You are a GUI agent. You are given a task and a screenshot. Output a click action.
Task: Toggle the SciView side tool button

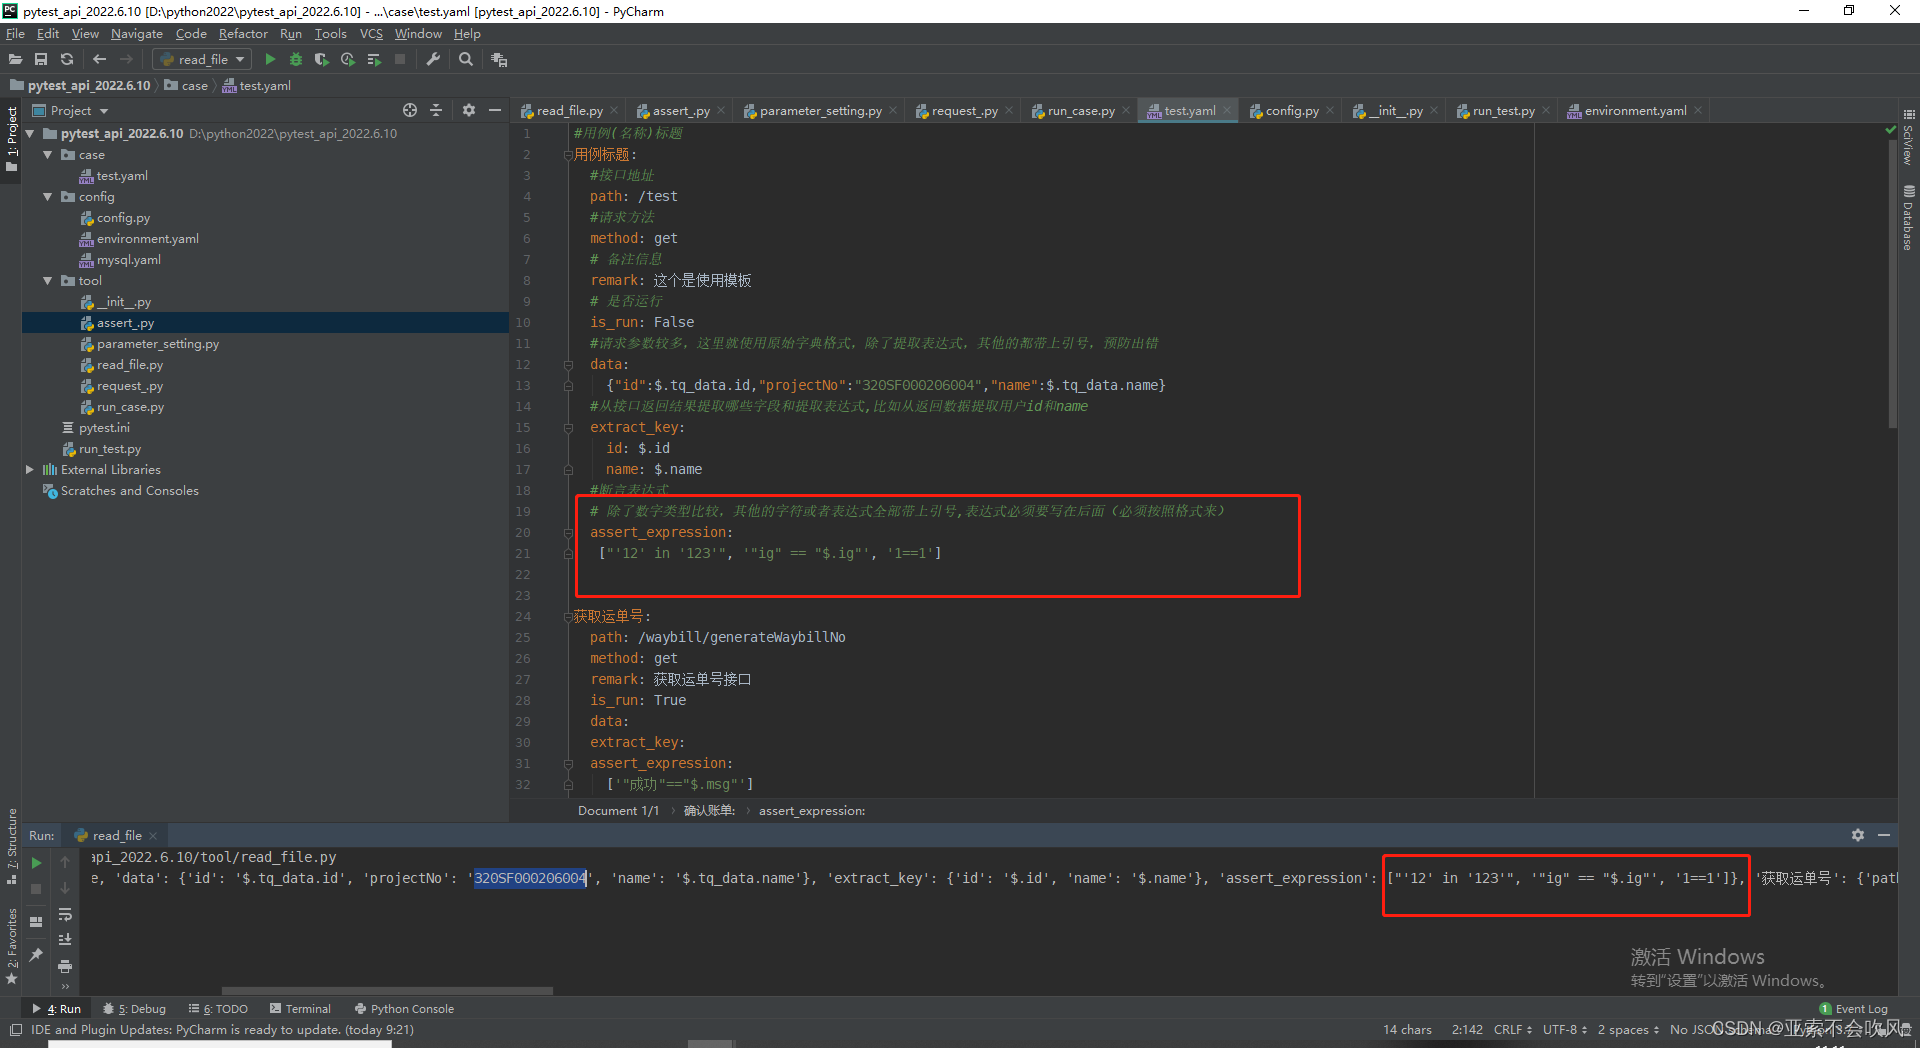(1908, 138)
